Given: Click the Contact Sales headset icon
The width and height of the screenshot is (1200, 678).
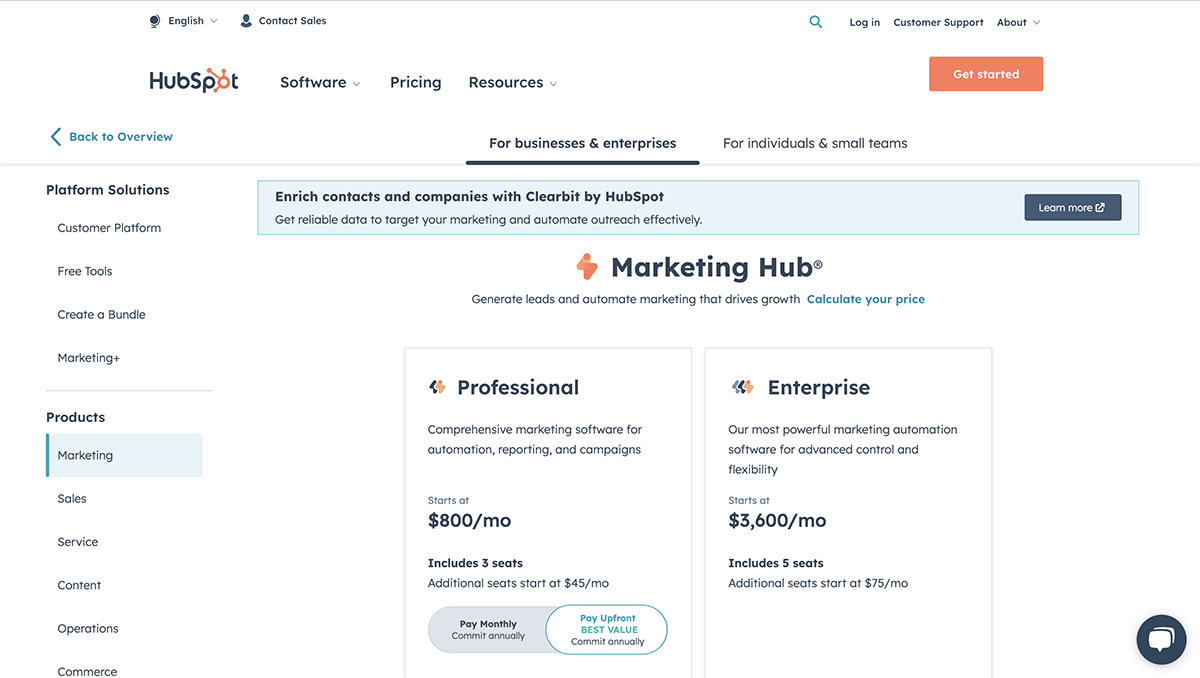Looking at the screenshot, I should click(245, 19).
